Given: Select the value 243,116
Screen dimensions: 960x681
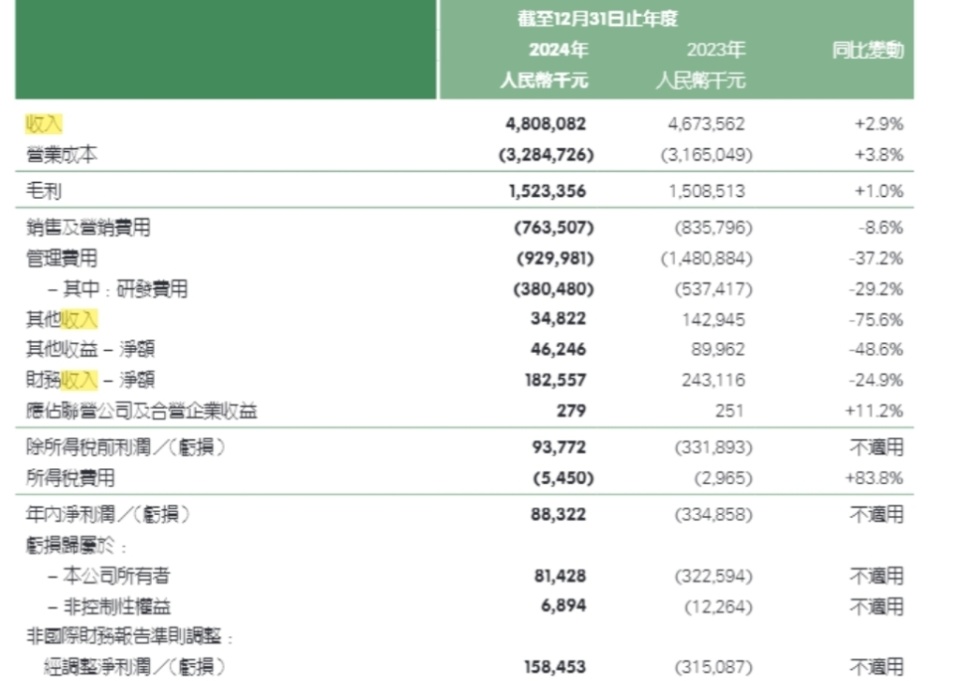Looking at the screenshot, I should 713,380.
